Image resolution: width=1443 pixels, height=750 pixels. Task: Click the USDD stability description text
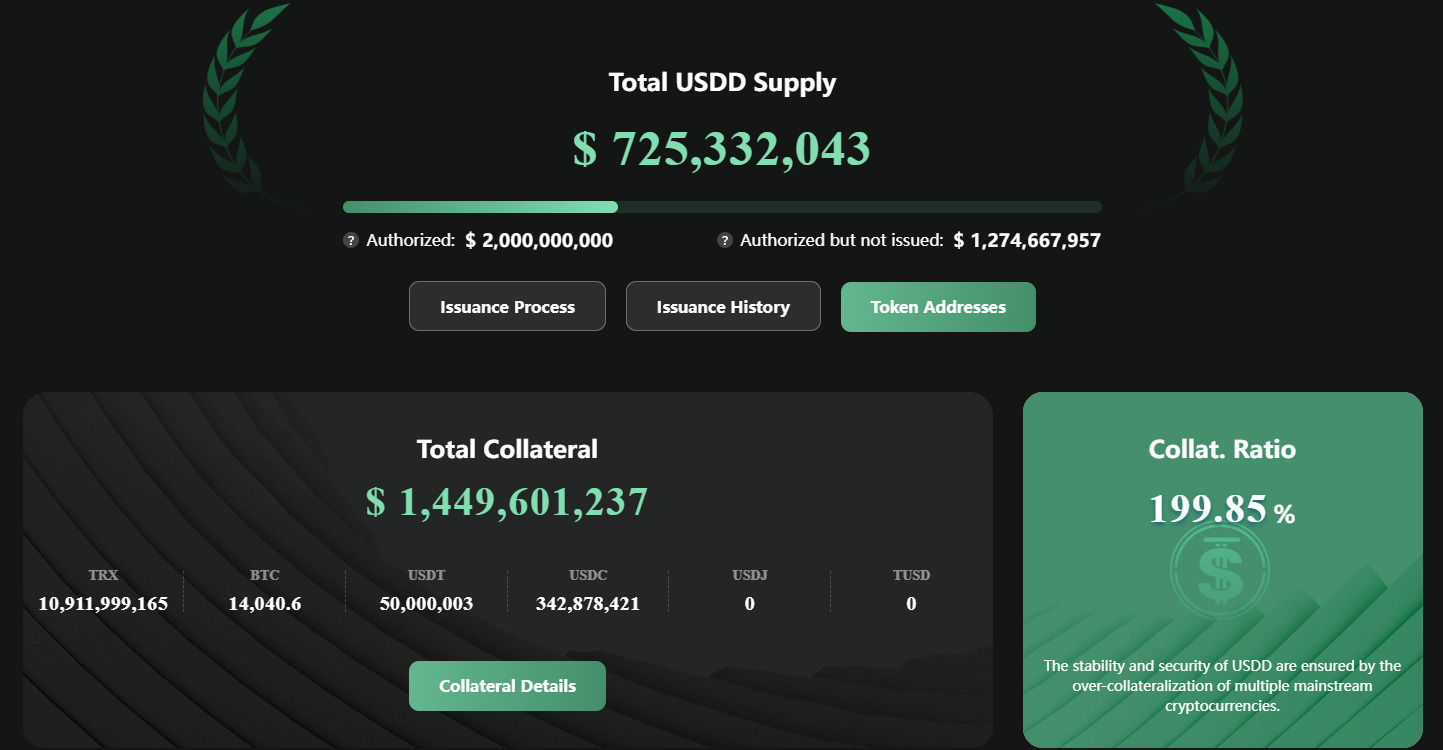pos(1222,685)
